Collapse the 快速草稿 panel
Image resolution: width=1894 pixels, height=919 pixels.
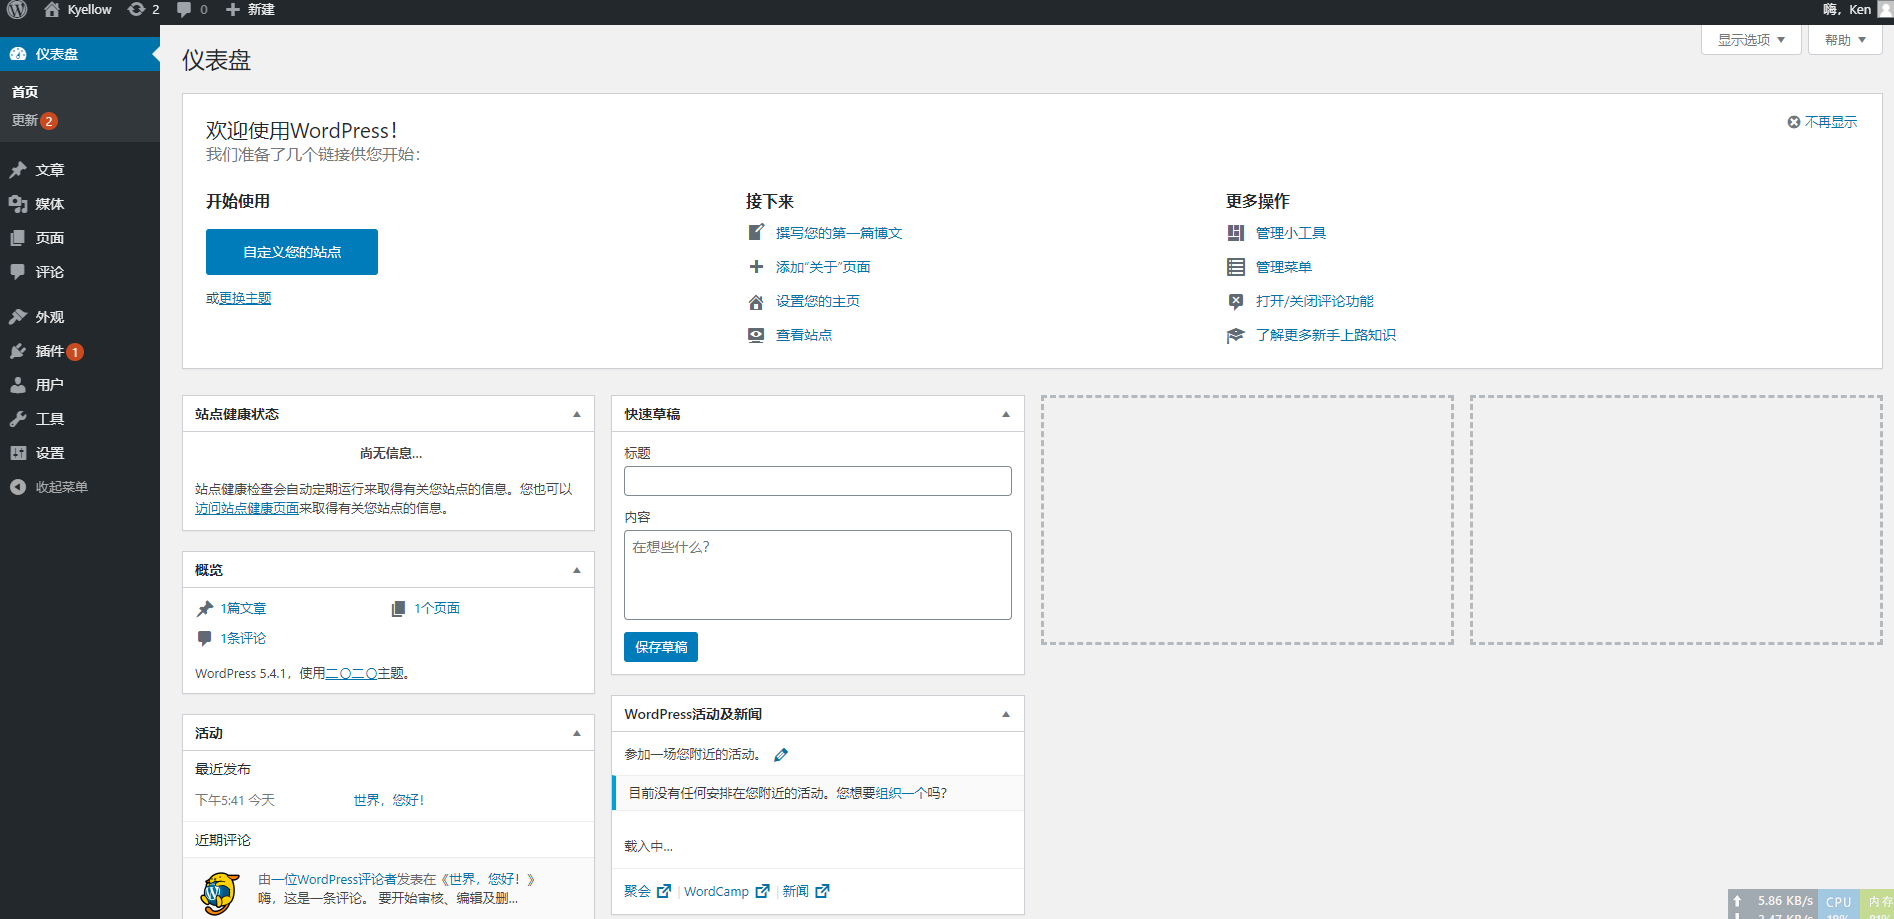(x=1006, y=414)
